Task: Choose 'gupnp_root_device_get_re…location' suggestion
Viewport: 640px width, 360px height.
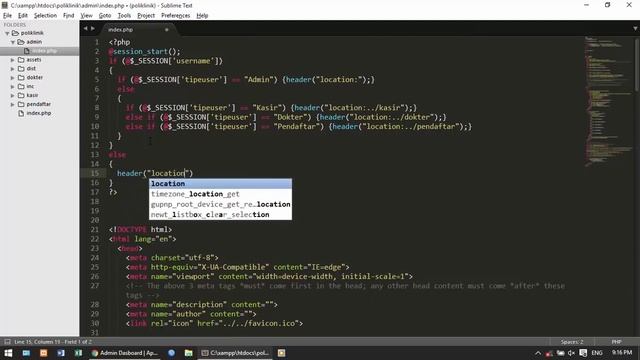Action: click(x=220, y=204)
